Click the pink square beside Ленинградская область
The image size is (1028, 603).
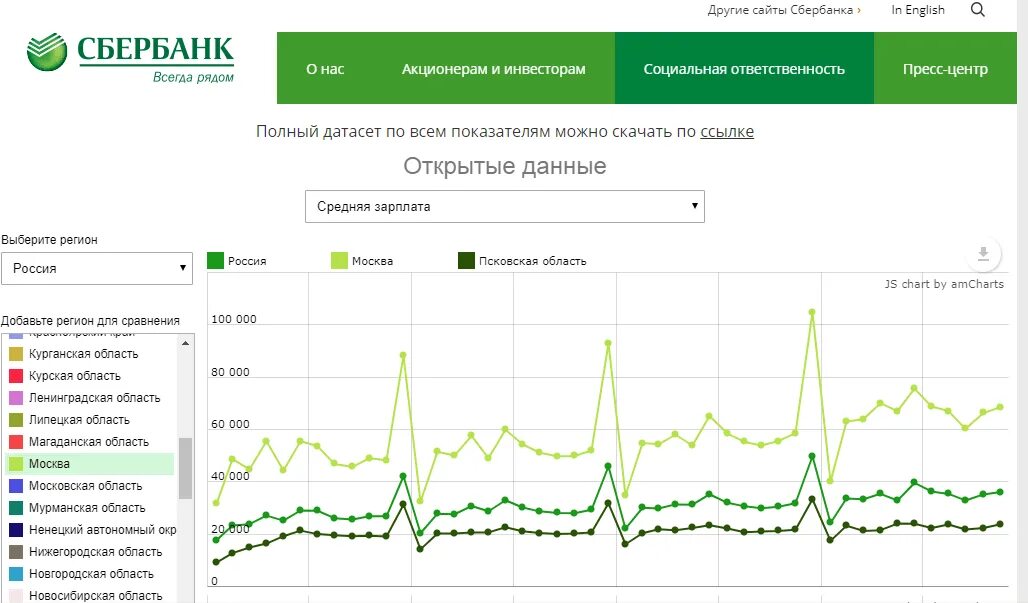[x=16, y=397]
